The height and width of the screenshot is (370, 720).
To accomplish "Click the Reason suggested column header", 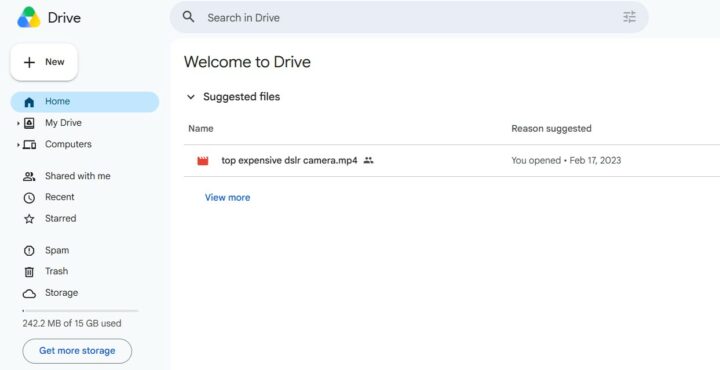I will click(x=551, y=129).
